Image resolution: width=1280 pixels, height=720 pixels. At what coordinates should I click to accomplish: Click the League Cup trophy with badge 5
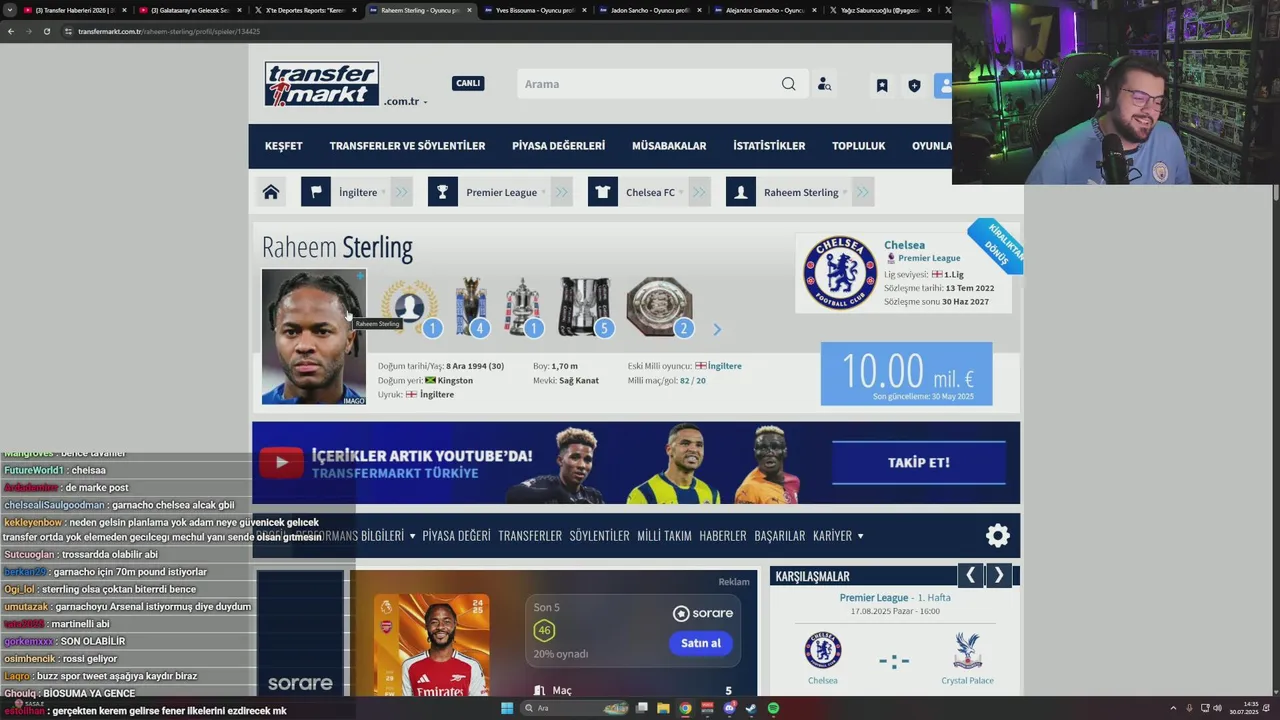pyautogui.click(x=585, y=307)
